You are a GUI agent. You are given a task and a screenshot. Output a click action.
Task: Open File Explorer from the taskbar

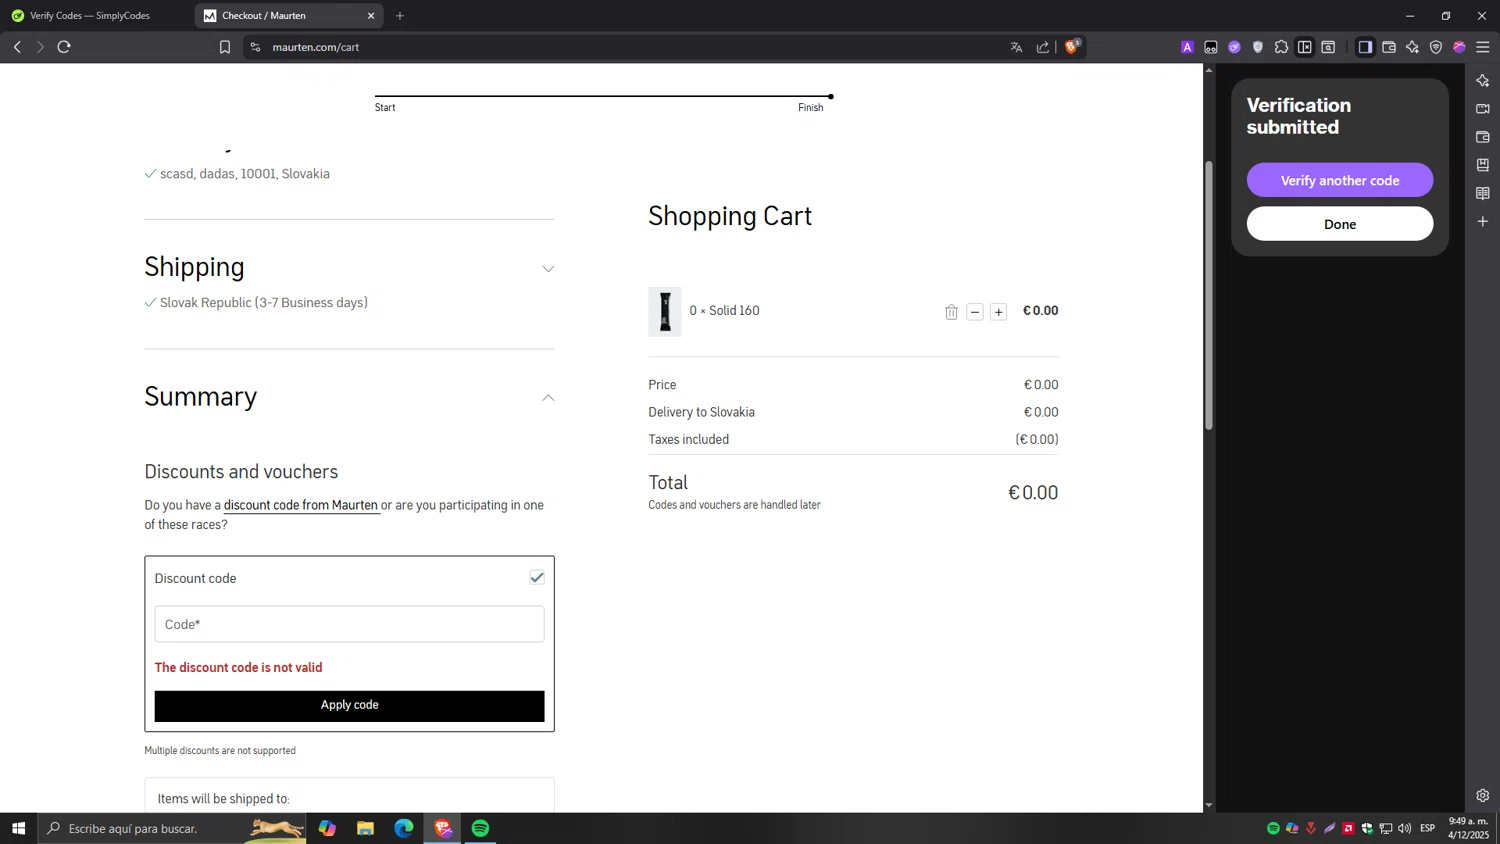tap(365, 828)
